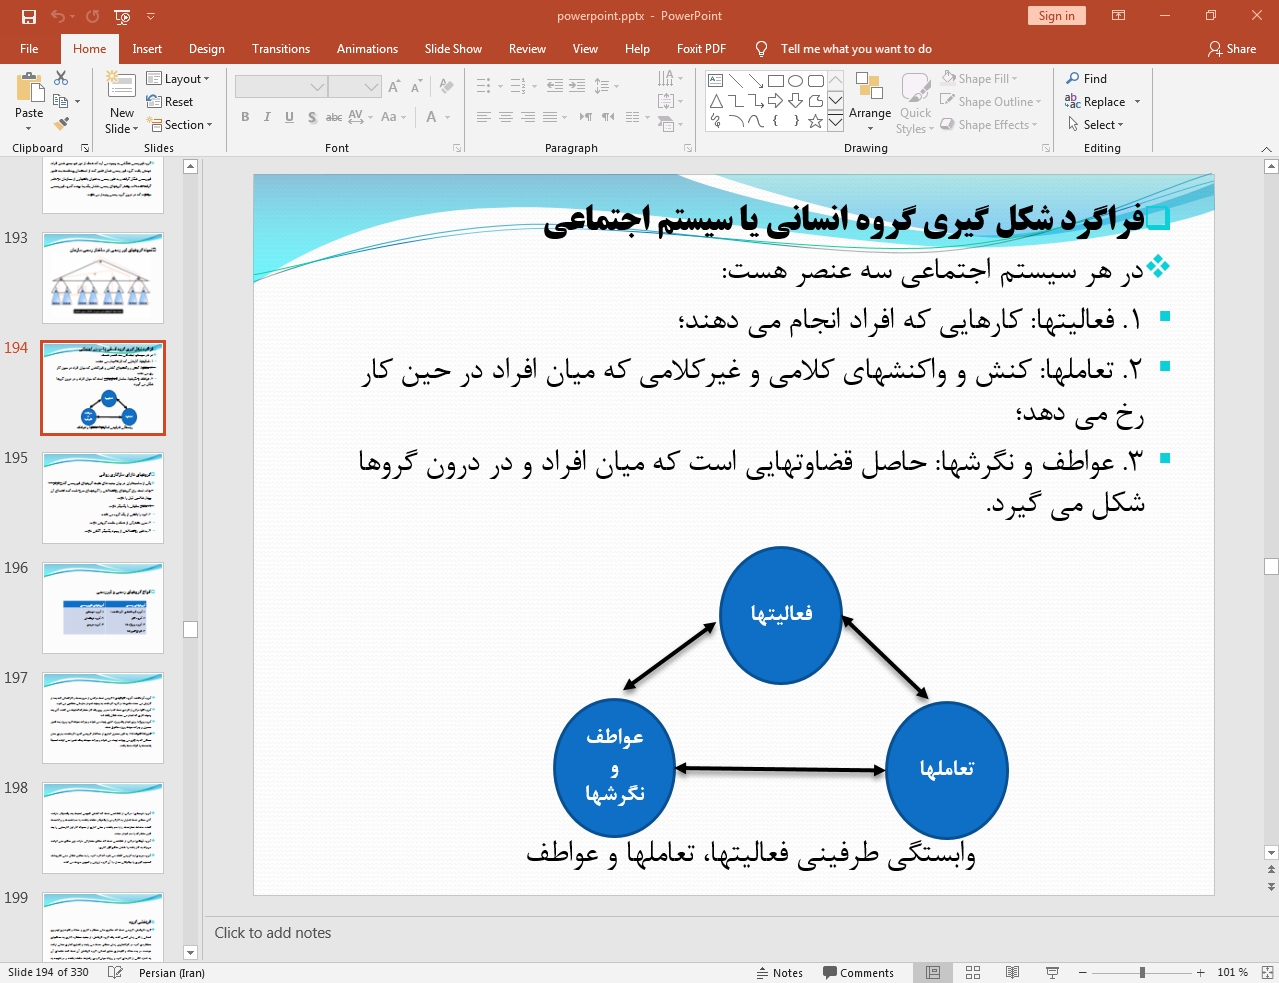The image size is (1279, 983).
Task: Click the Reset slide button
Action: pos(170,102)
